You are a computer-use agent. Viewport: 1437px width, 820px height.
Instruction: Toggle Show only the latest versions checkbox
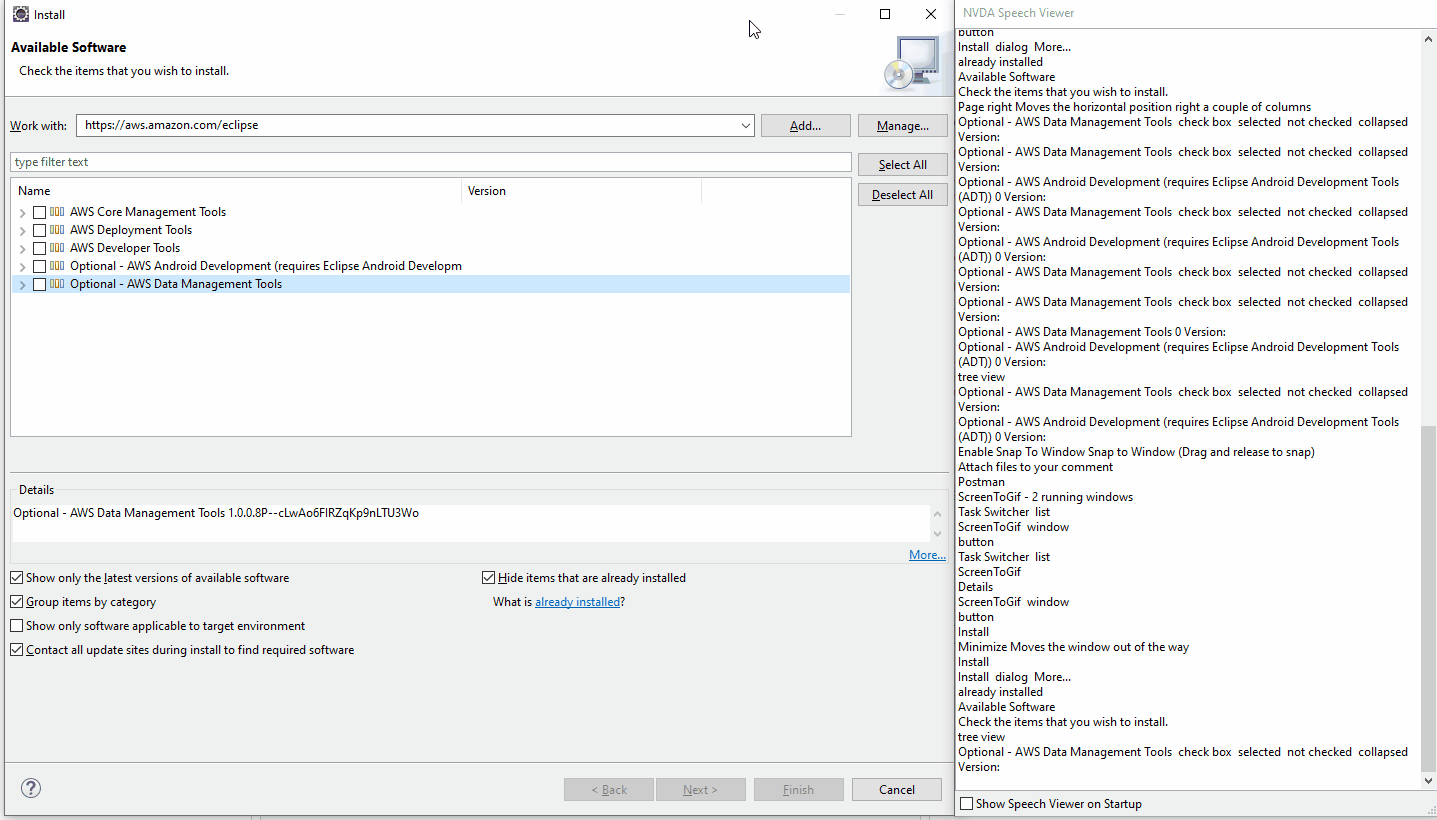17,578
